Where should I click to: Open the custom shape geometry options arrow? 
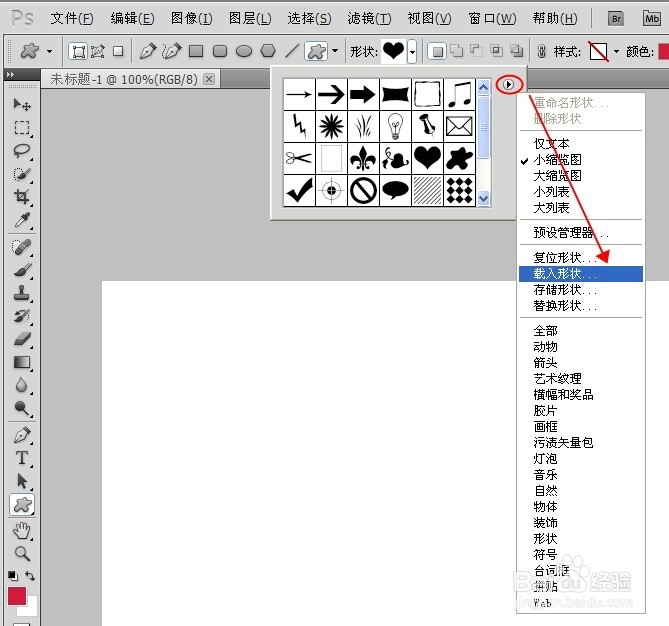pos(335,51)
